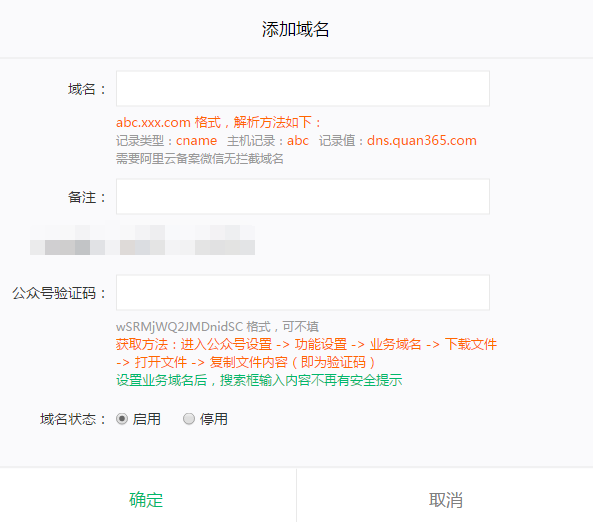The width and height of the screenshot is (593, 522).
Task: Click the 停用 option label text
Action: (214, 419)
